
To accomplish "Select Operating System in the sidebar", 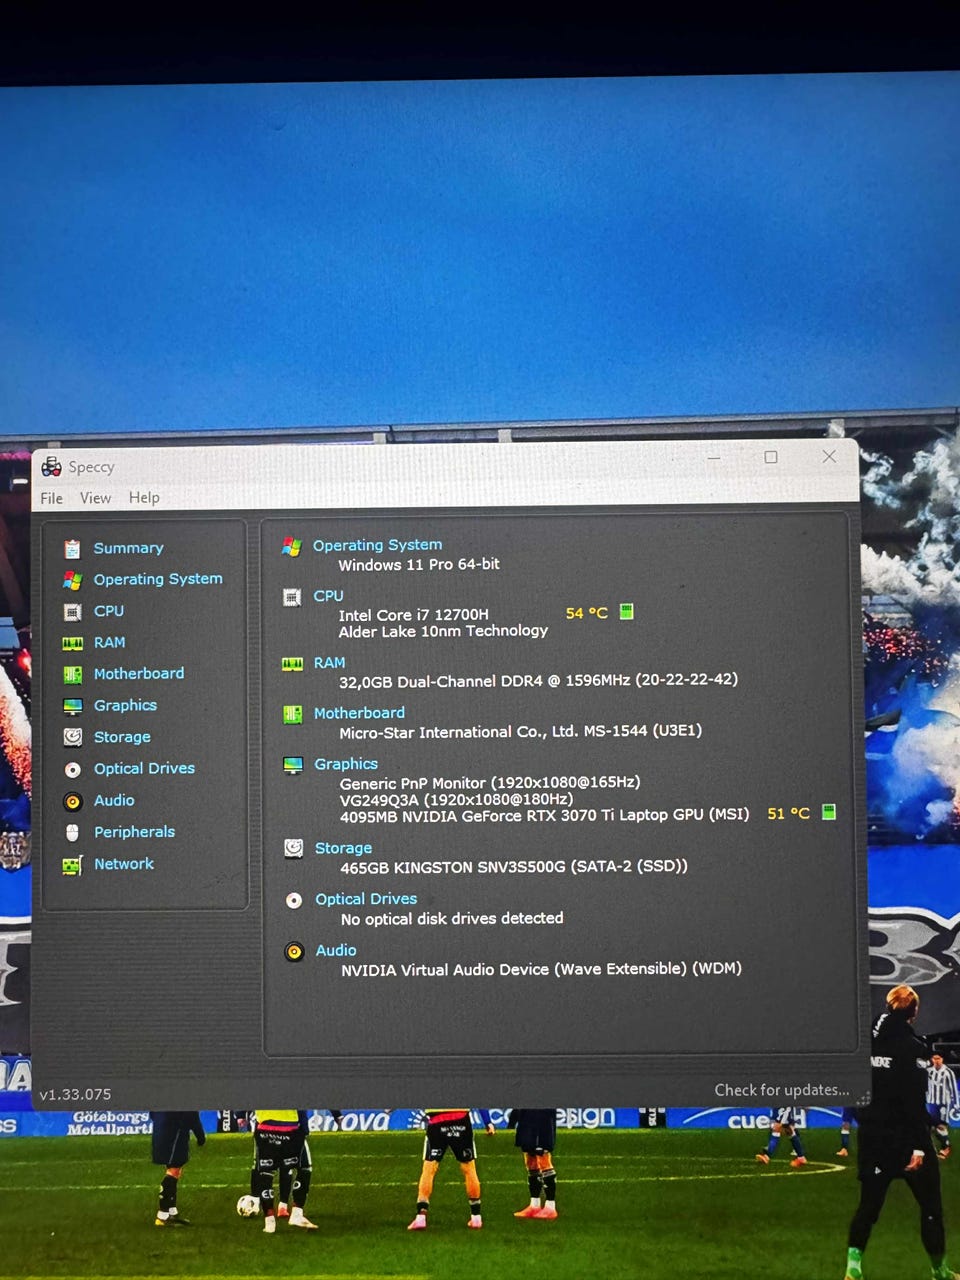I will 158,579.
